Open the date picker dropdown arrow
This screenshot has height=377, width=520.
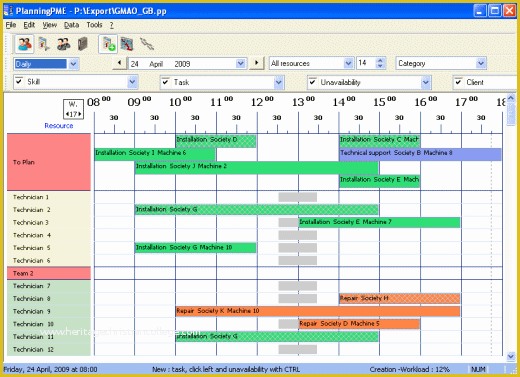click(x=240, y=63)
